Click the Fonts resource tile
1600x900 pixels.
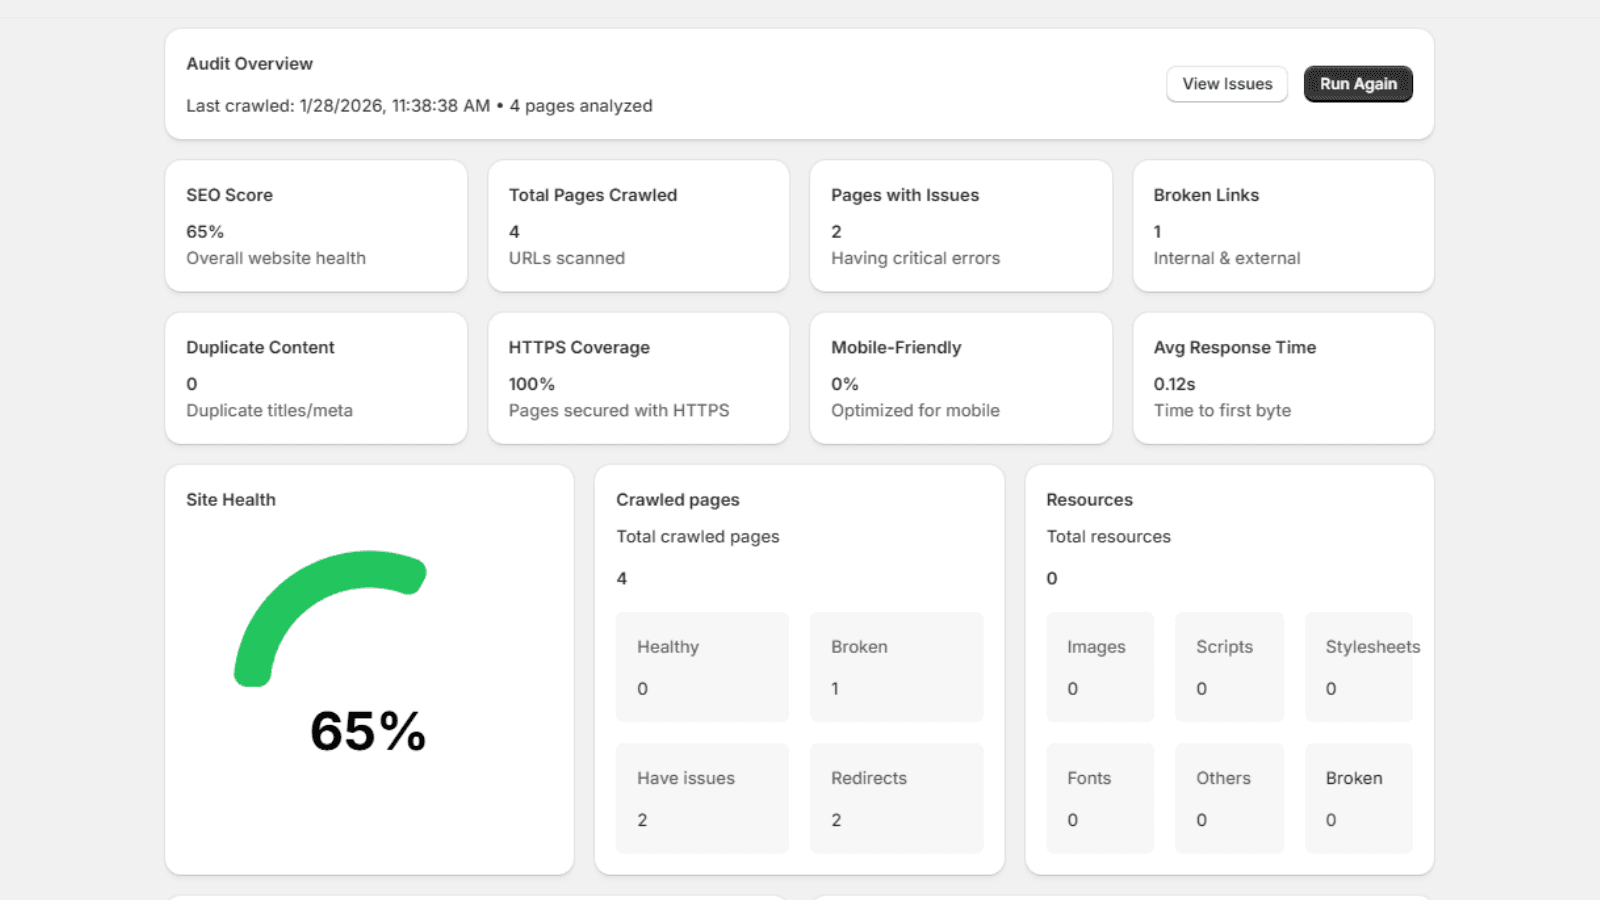(x=1100, y=798)
